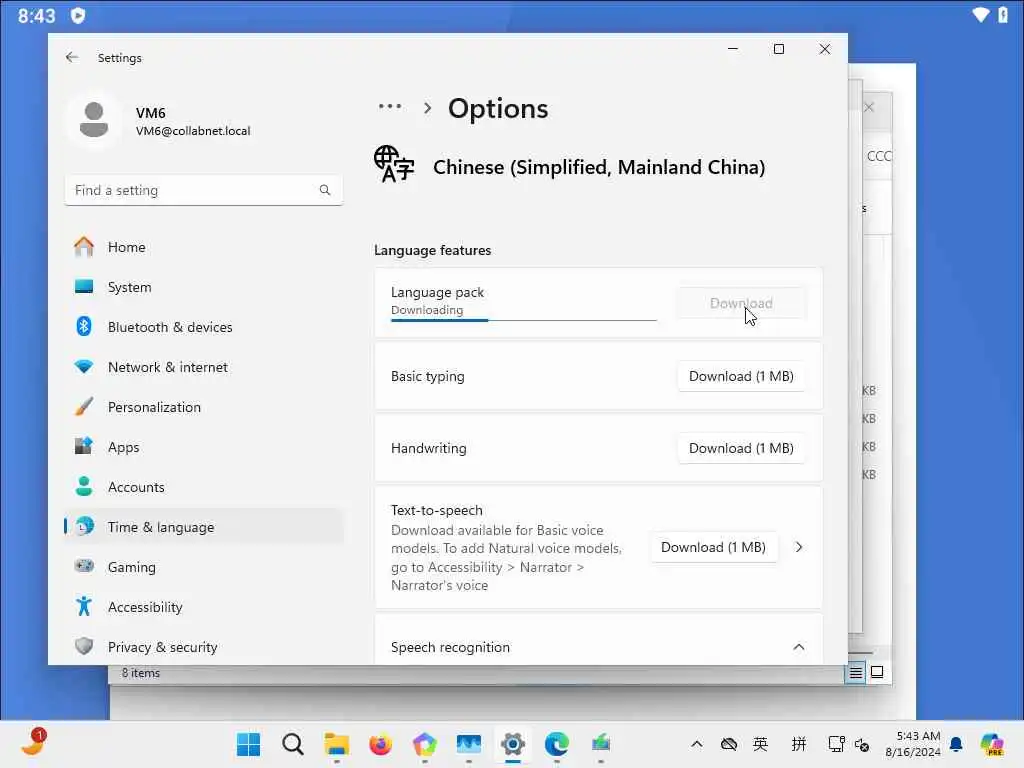The height and width of the screenshot is (768, 1024).
Task: Tap the Android battery status icon
Action: tap(1003, 15)
